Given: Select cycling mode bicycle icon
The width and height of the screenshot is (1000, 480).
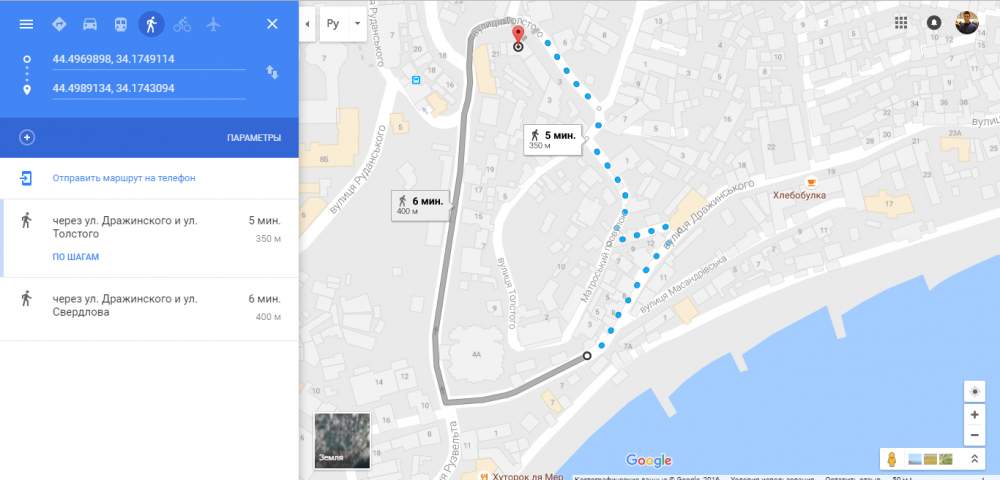Looking at the screenshot, I should (182, 24).
